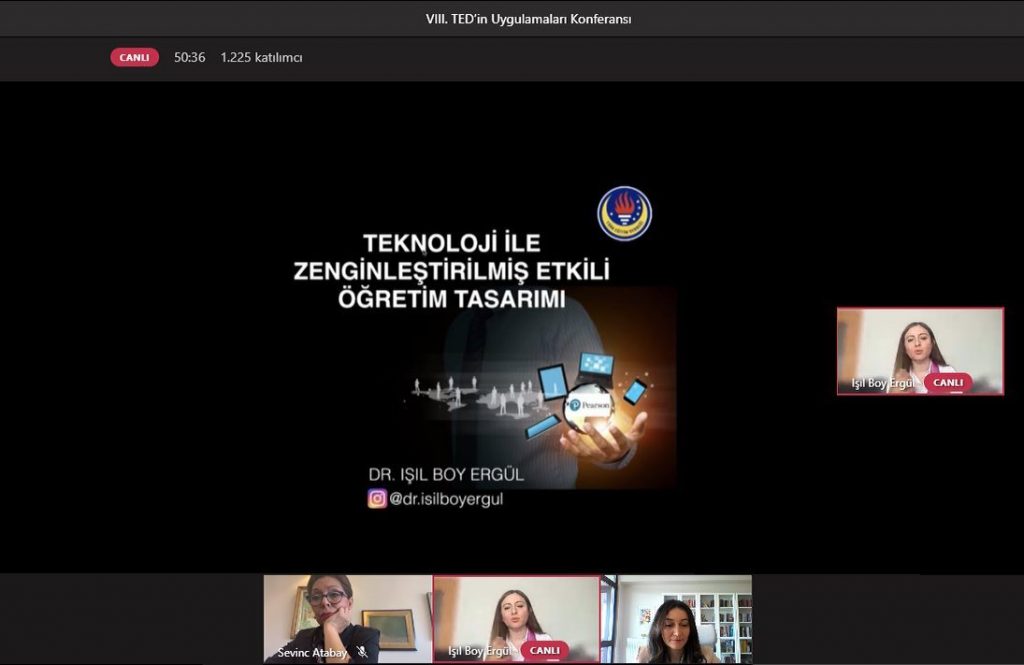This screenshot has width=1024, height=665.
Task: Click the CANLI badge on the right-side video tile
Action: (x=948, y=382)
